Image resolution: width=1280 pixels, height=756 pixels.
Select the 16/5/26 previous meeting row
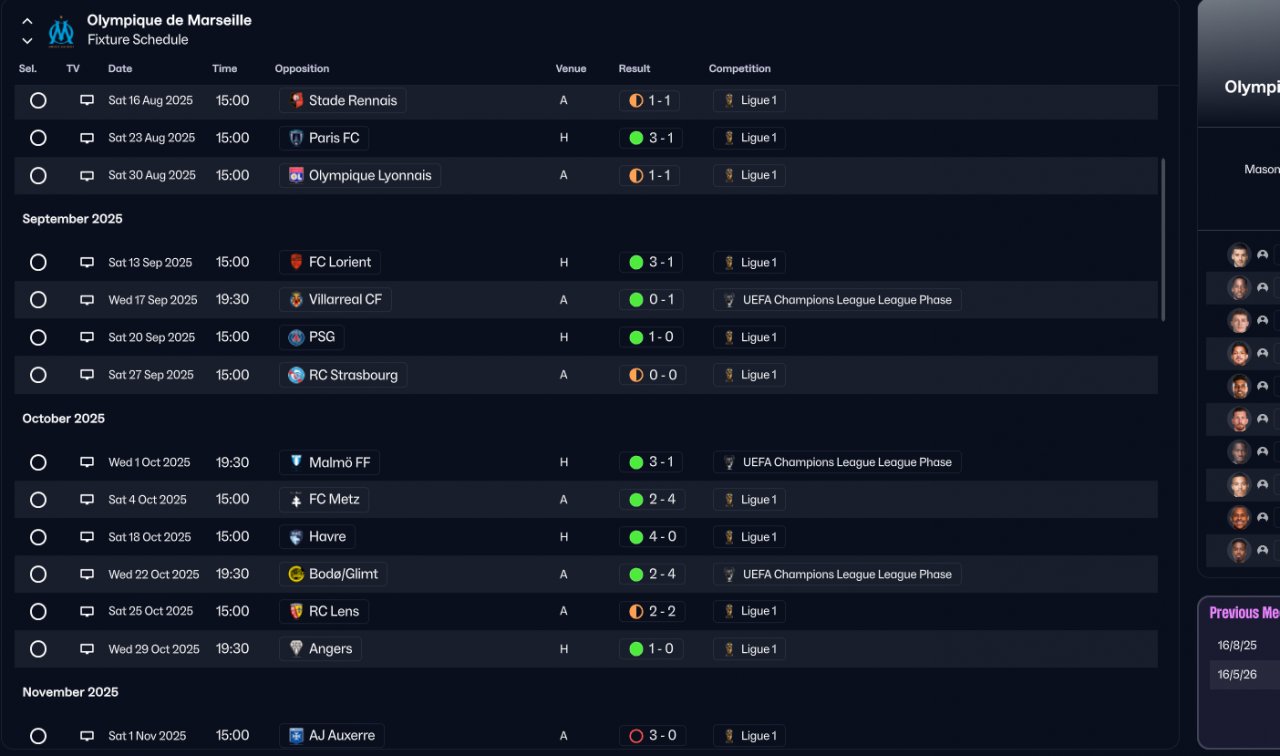[1238, 675]
